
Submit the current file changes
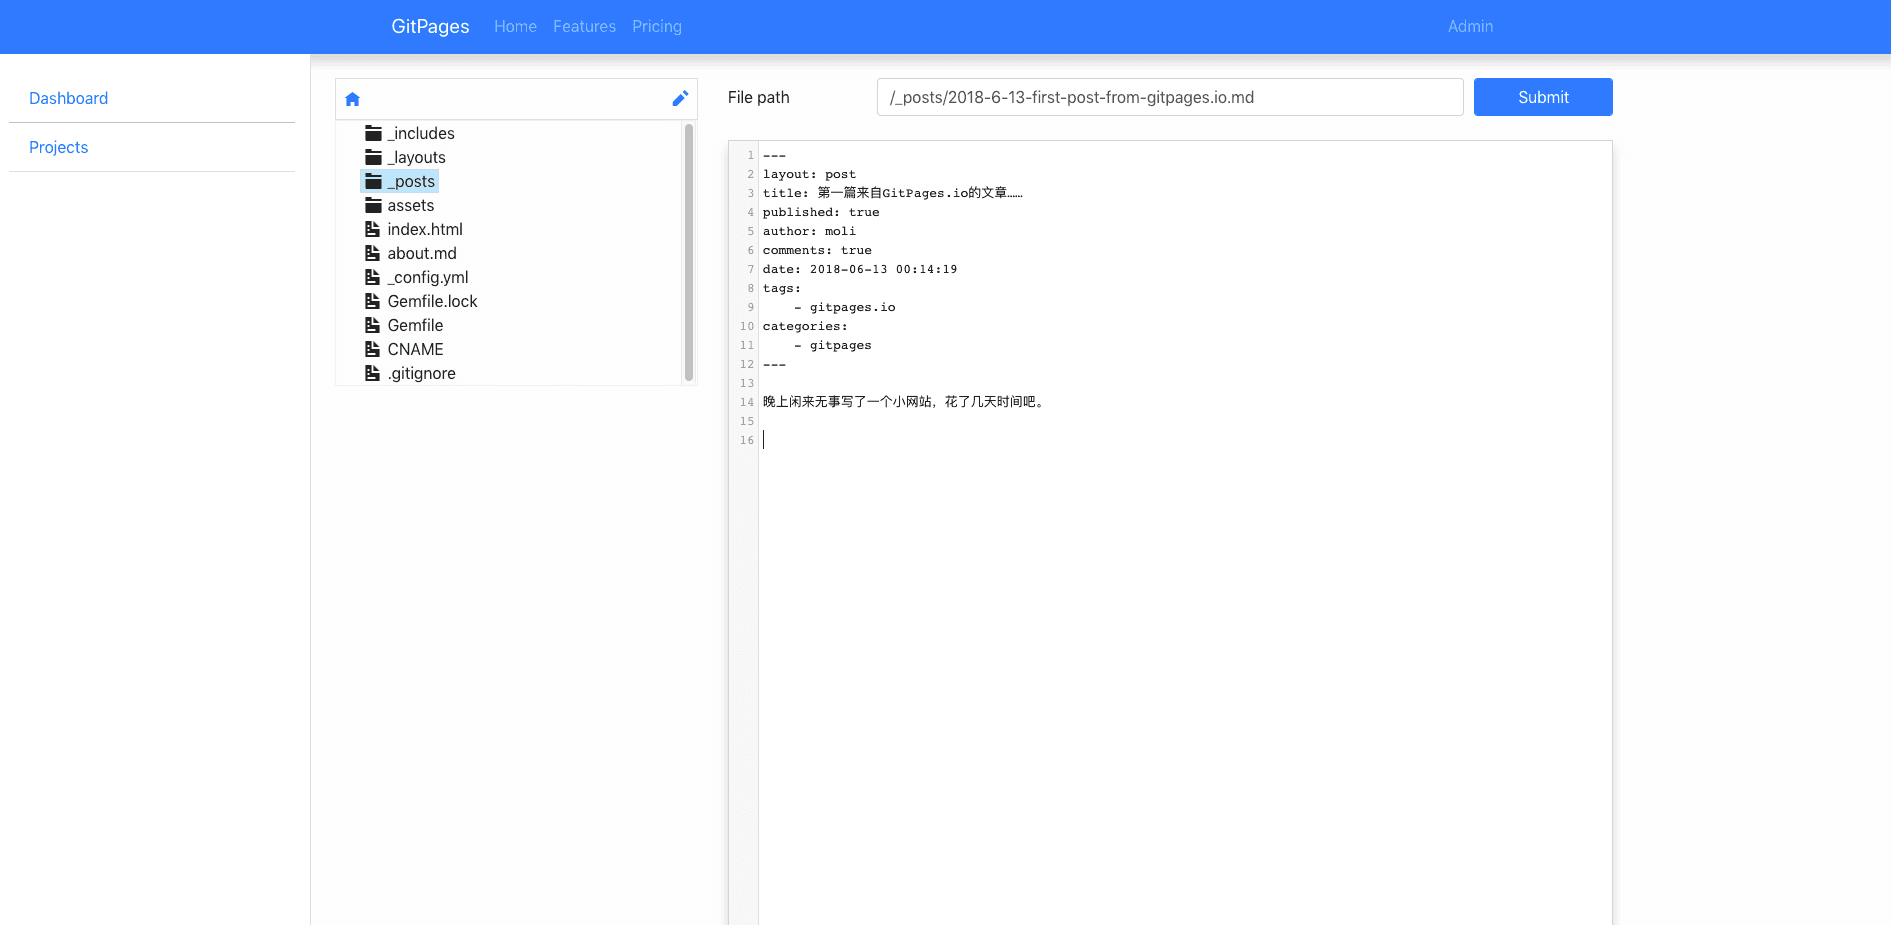1542,97
